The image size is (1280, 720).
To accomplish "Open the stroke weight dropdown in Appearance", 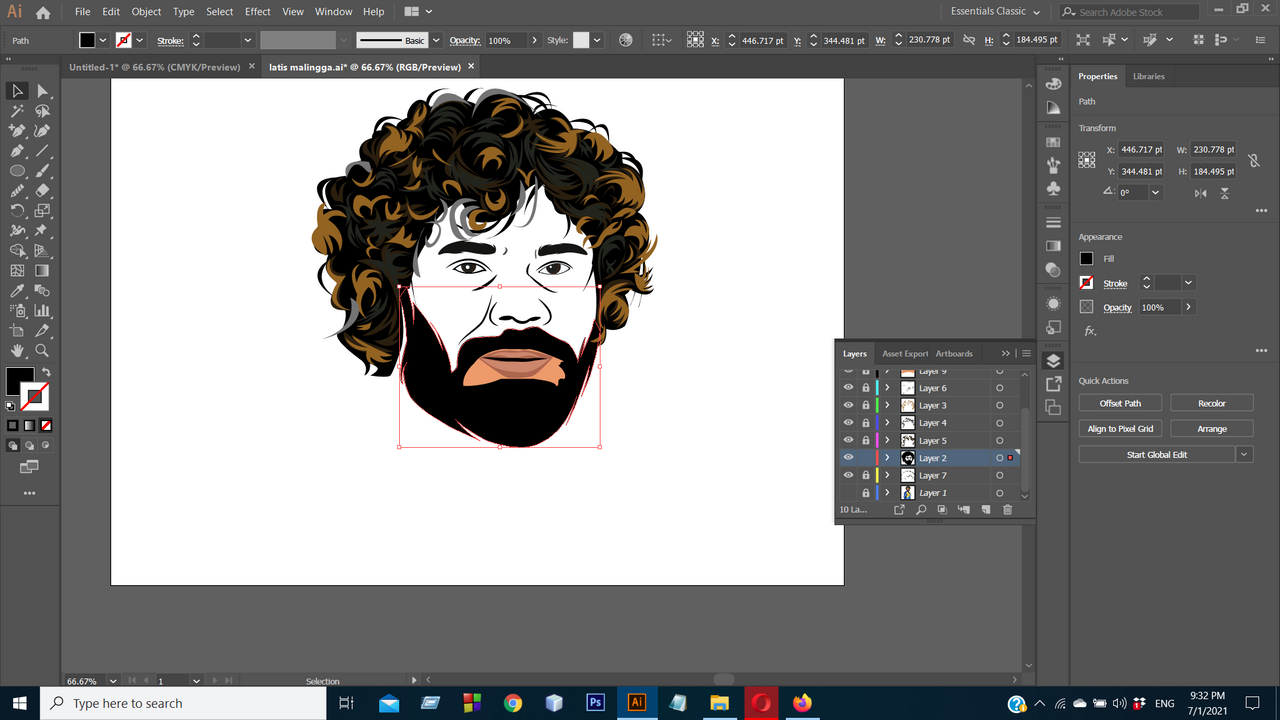I will (x=1188, y=283).
